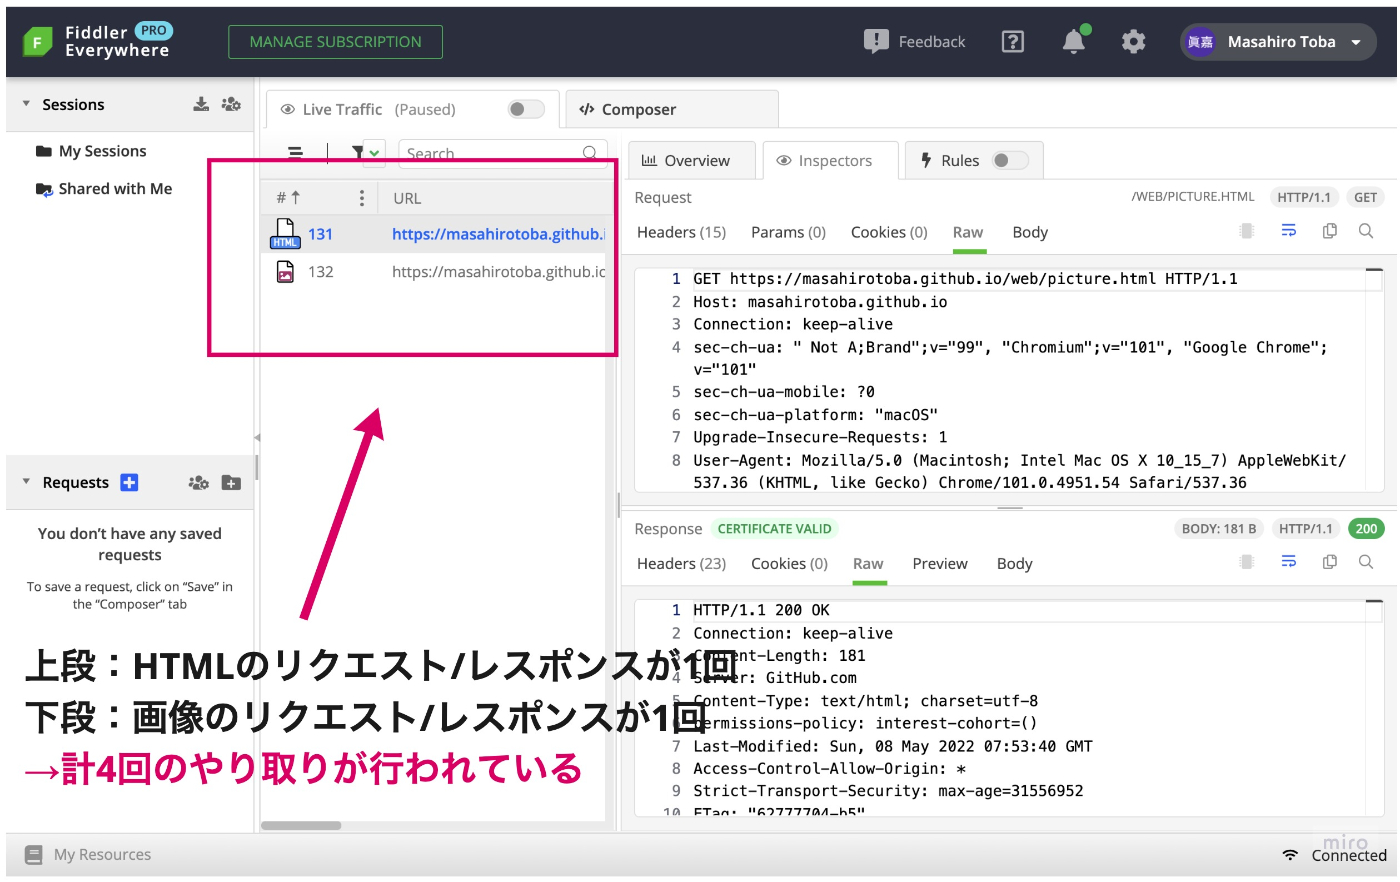Click the decode icon in Request pane
1400x882 pixels.
point(1247,231)
